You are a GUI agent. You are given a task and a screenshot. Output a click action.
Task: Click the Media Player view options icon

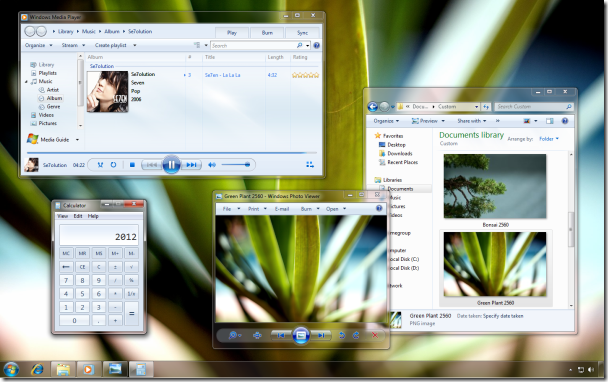[197, 45]
